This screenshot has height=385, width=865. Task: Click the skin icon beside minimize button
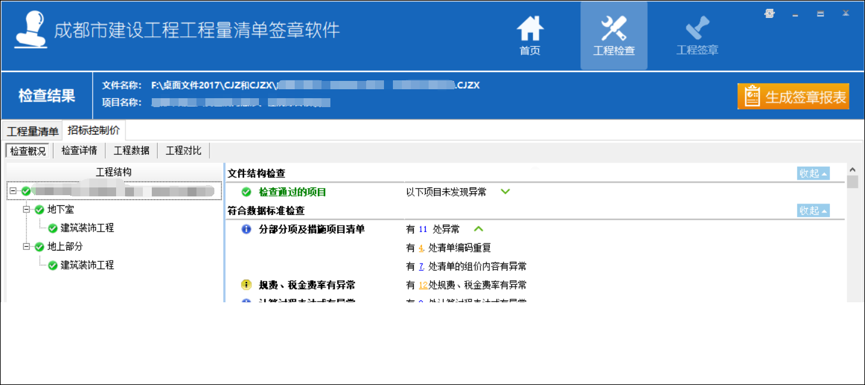tap(770, 14)
